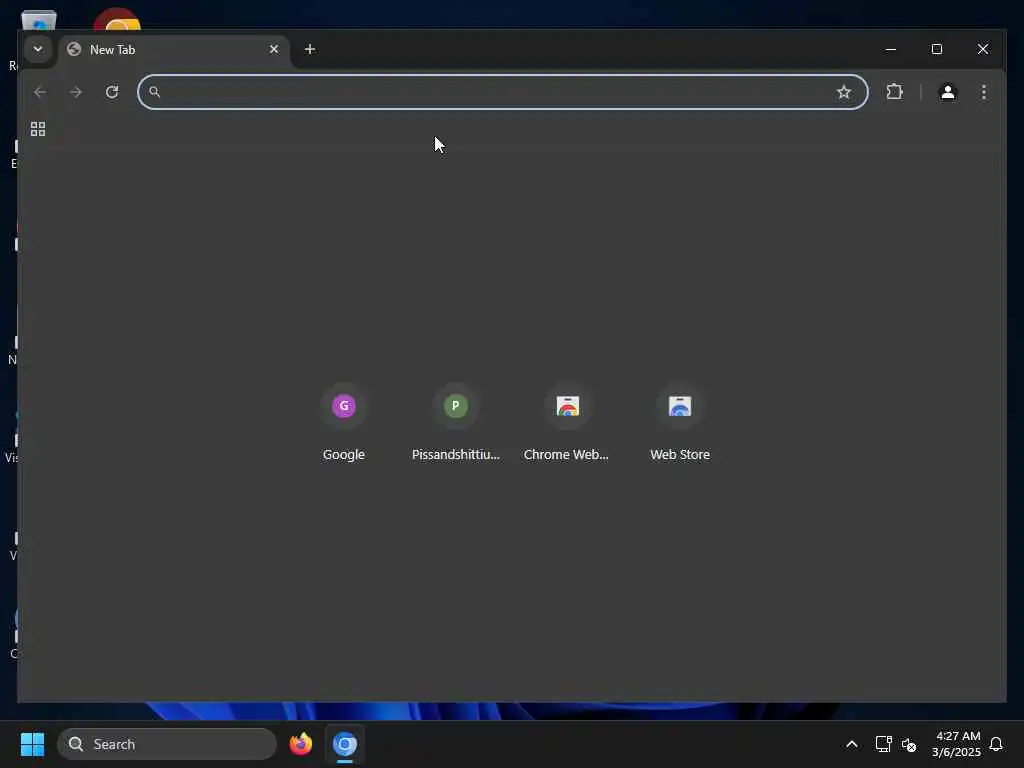
Task: Open the Extensions puzzle icon
Action: (x=895, y=92)
